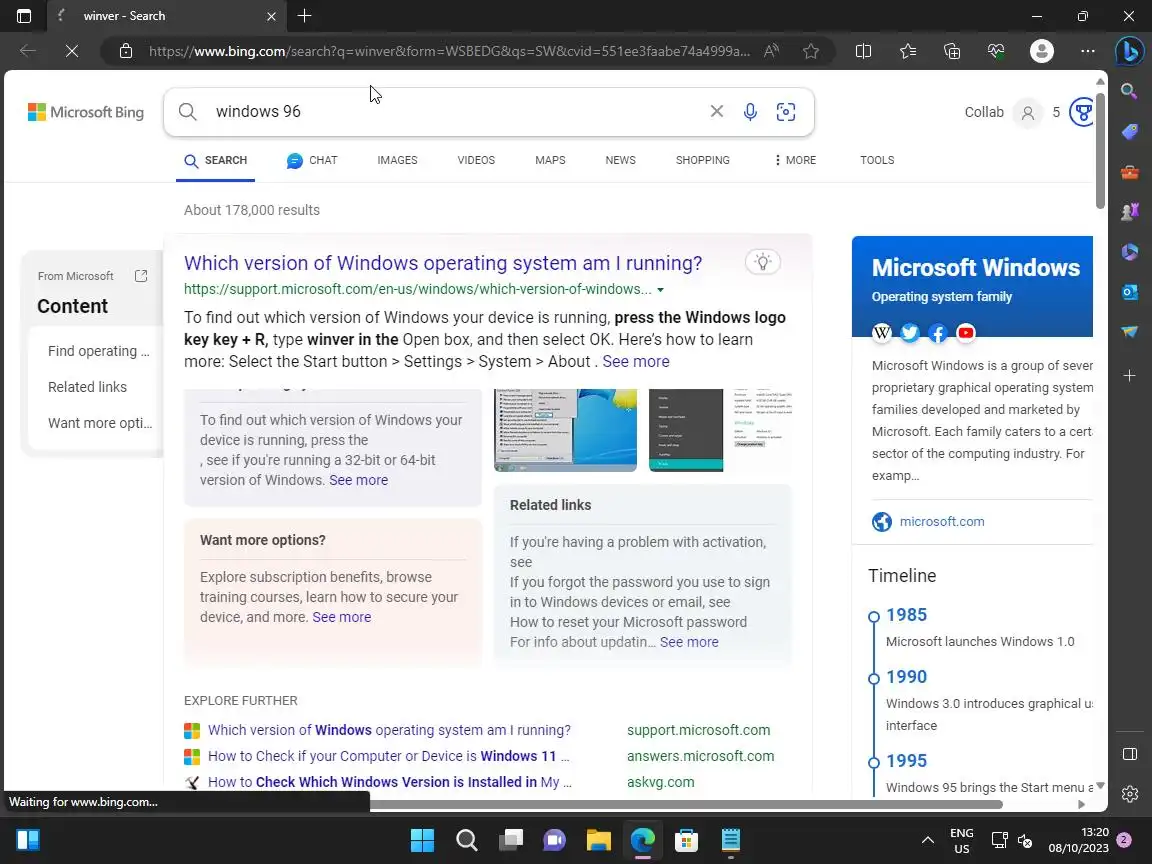Go to the Microsoft Bing logo home
Viewport: 1152px width, 864px height.
tap(86, 112)
